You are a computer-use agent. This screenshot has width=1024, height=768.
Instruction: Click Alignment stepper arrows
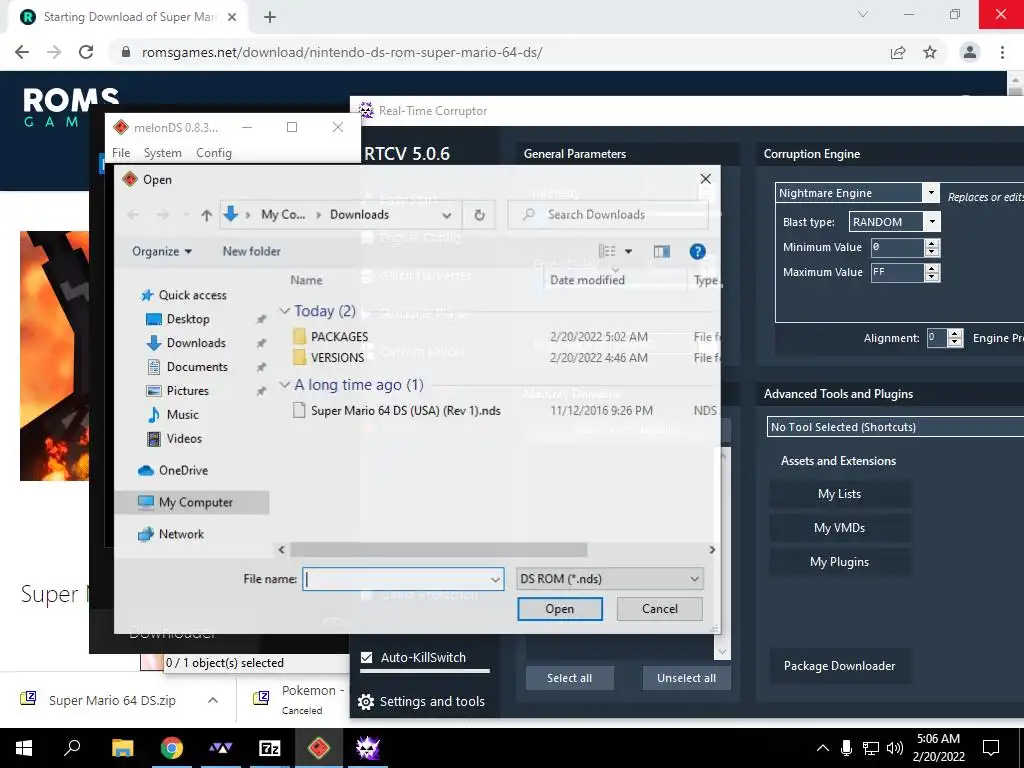tap(955, 338)
